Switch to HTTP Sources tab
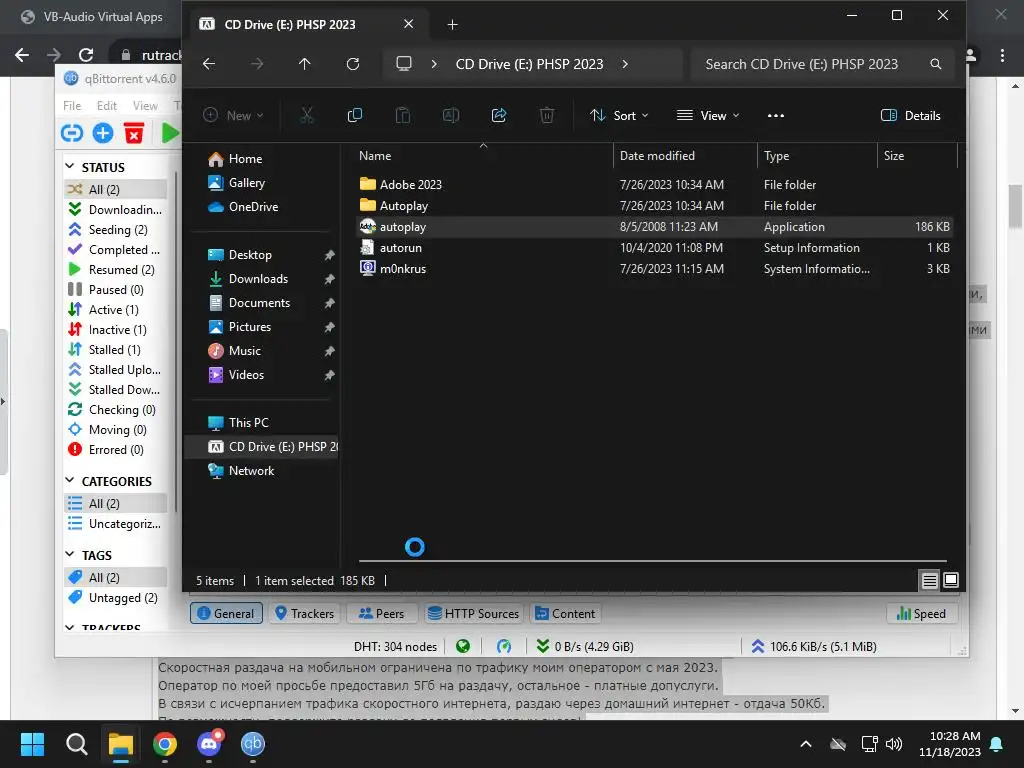This screenshot has width=1024, height=768. tap(473, 613)
